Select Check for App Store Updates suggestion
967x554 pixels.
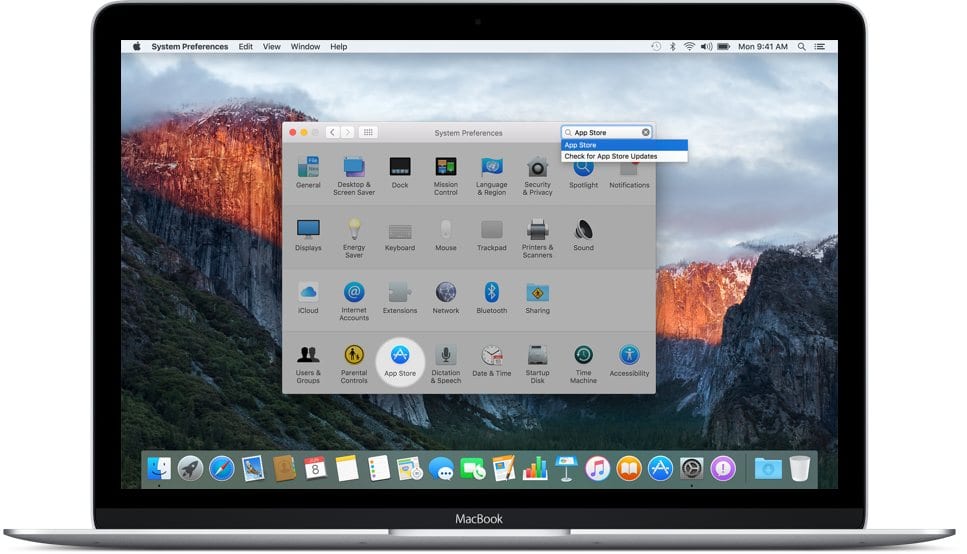click(x=624, y=156)
